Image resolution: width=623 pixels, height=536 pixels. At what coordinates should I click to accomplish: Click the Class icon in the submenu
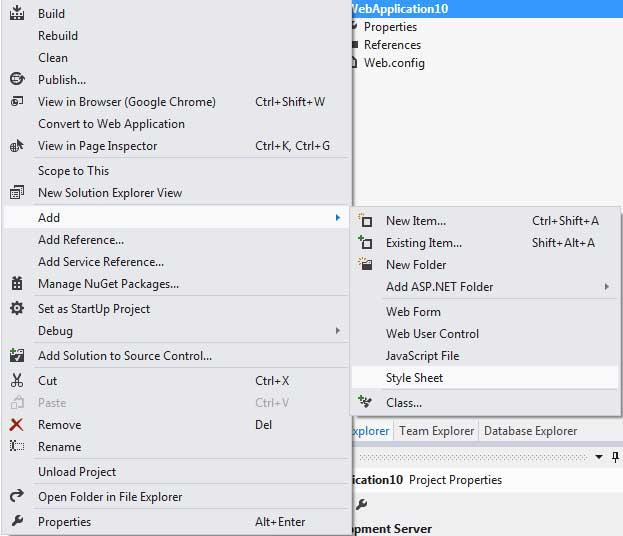[365, 402]
